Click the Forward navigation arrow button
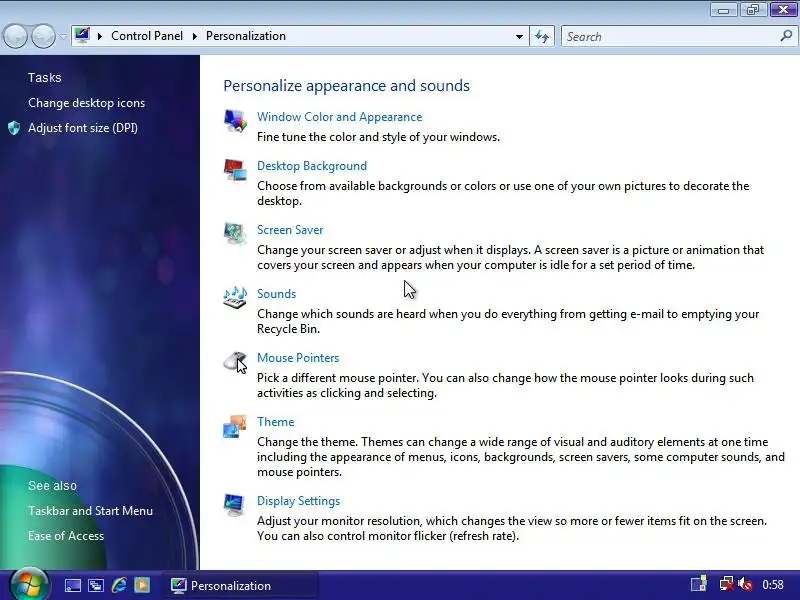The height and width of the screenshot is (600, 800). 43,36
